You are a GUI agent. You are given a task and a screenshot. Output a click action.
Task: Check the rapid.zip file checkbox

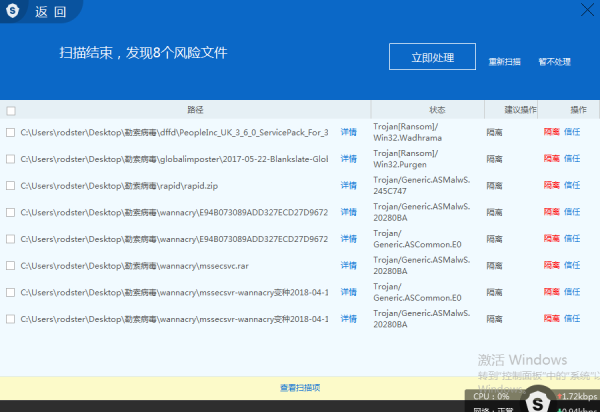(x=11, y=186)
